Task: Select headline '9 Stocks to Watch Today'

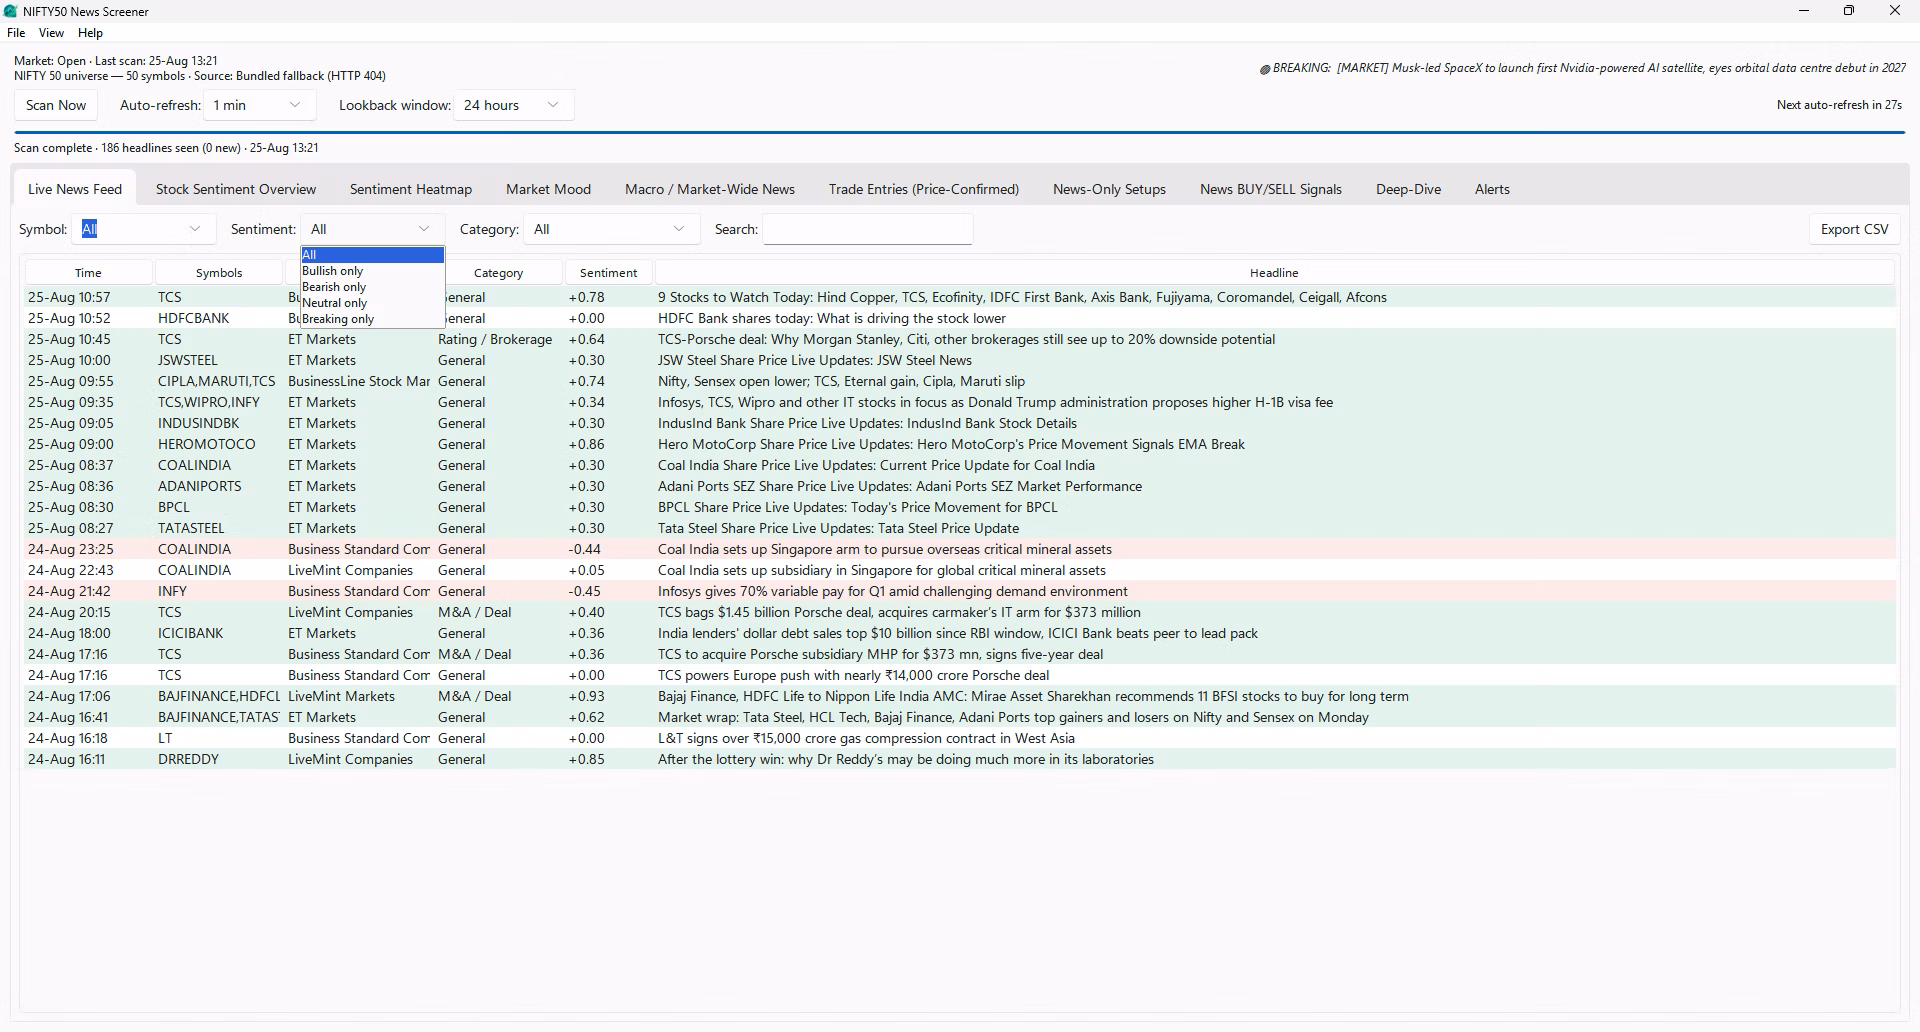Action: 1022,297
